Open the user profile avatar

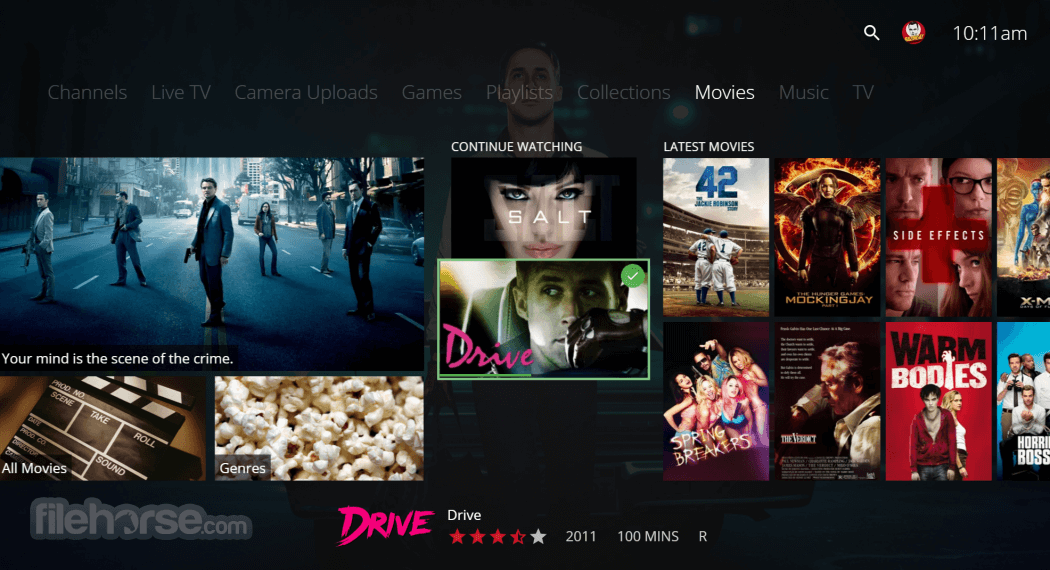(x=913, y=32)
